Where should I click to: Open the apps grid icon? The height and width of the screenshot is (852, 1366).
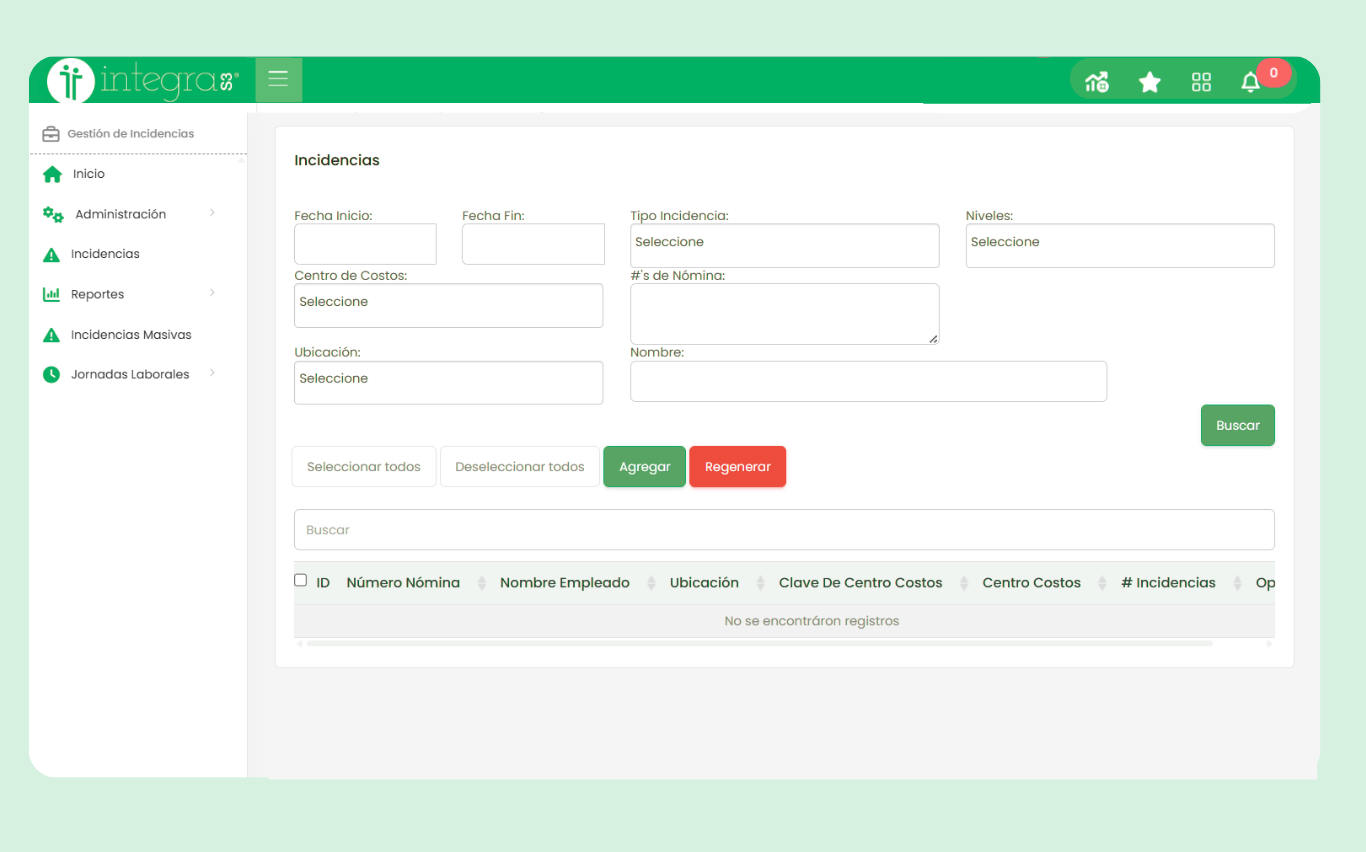(x=1201, y=82)
